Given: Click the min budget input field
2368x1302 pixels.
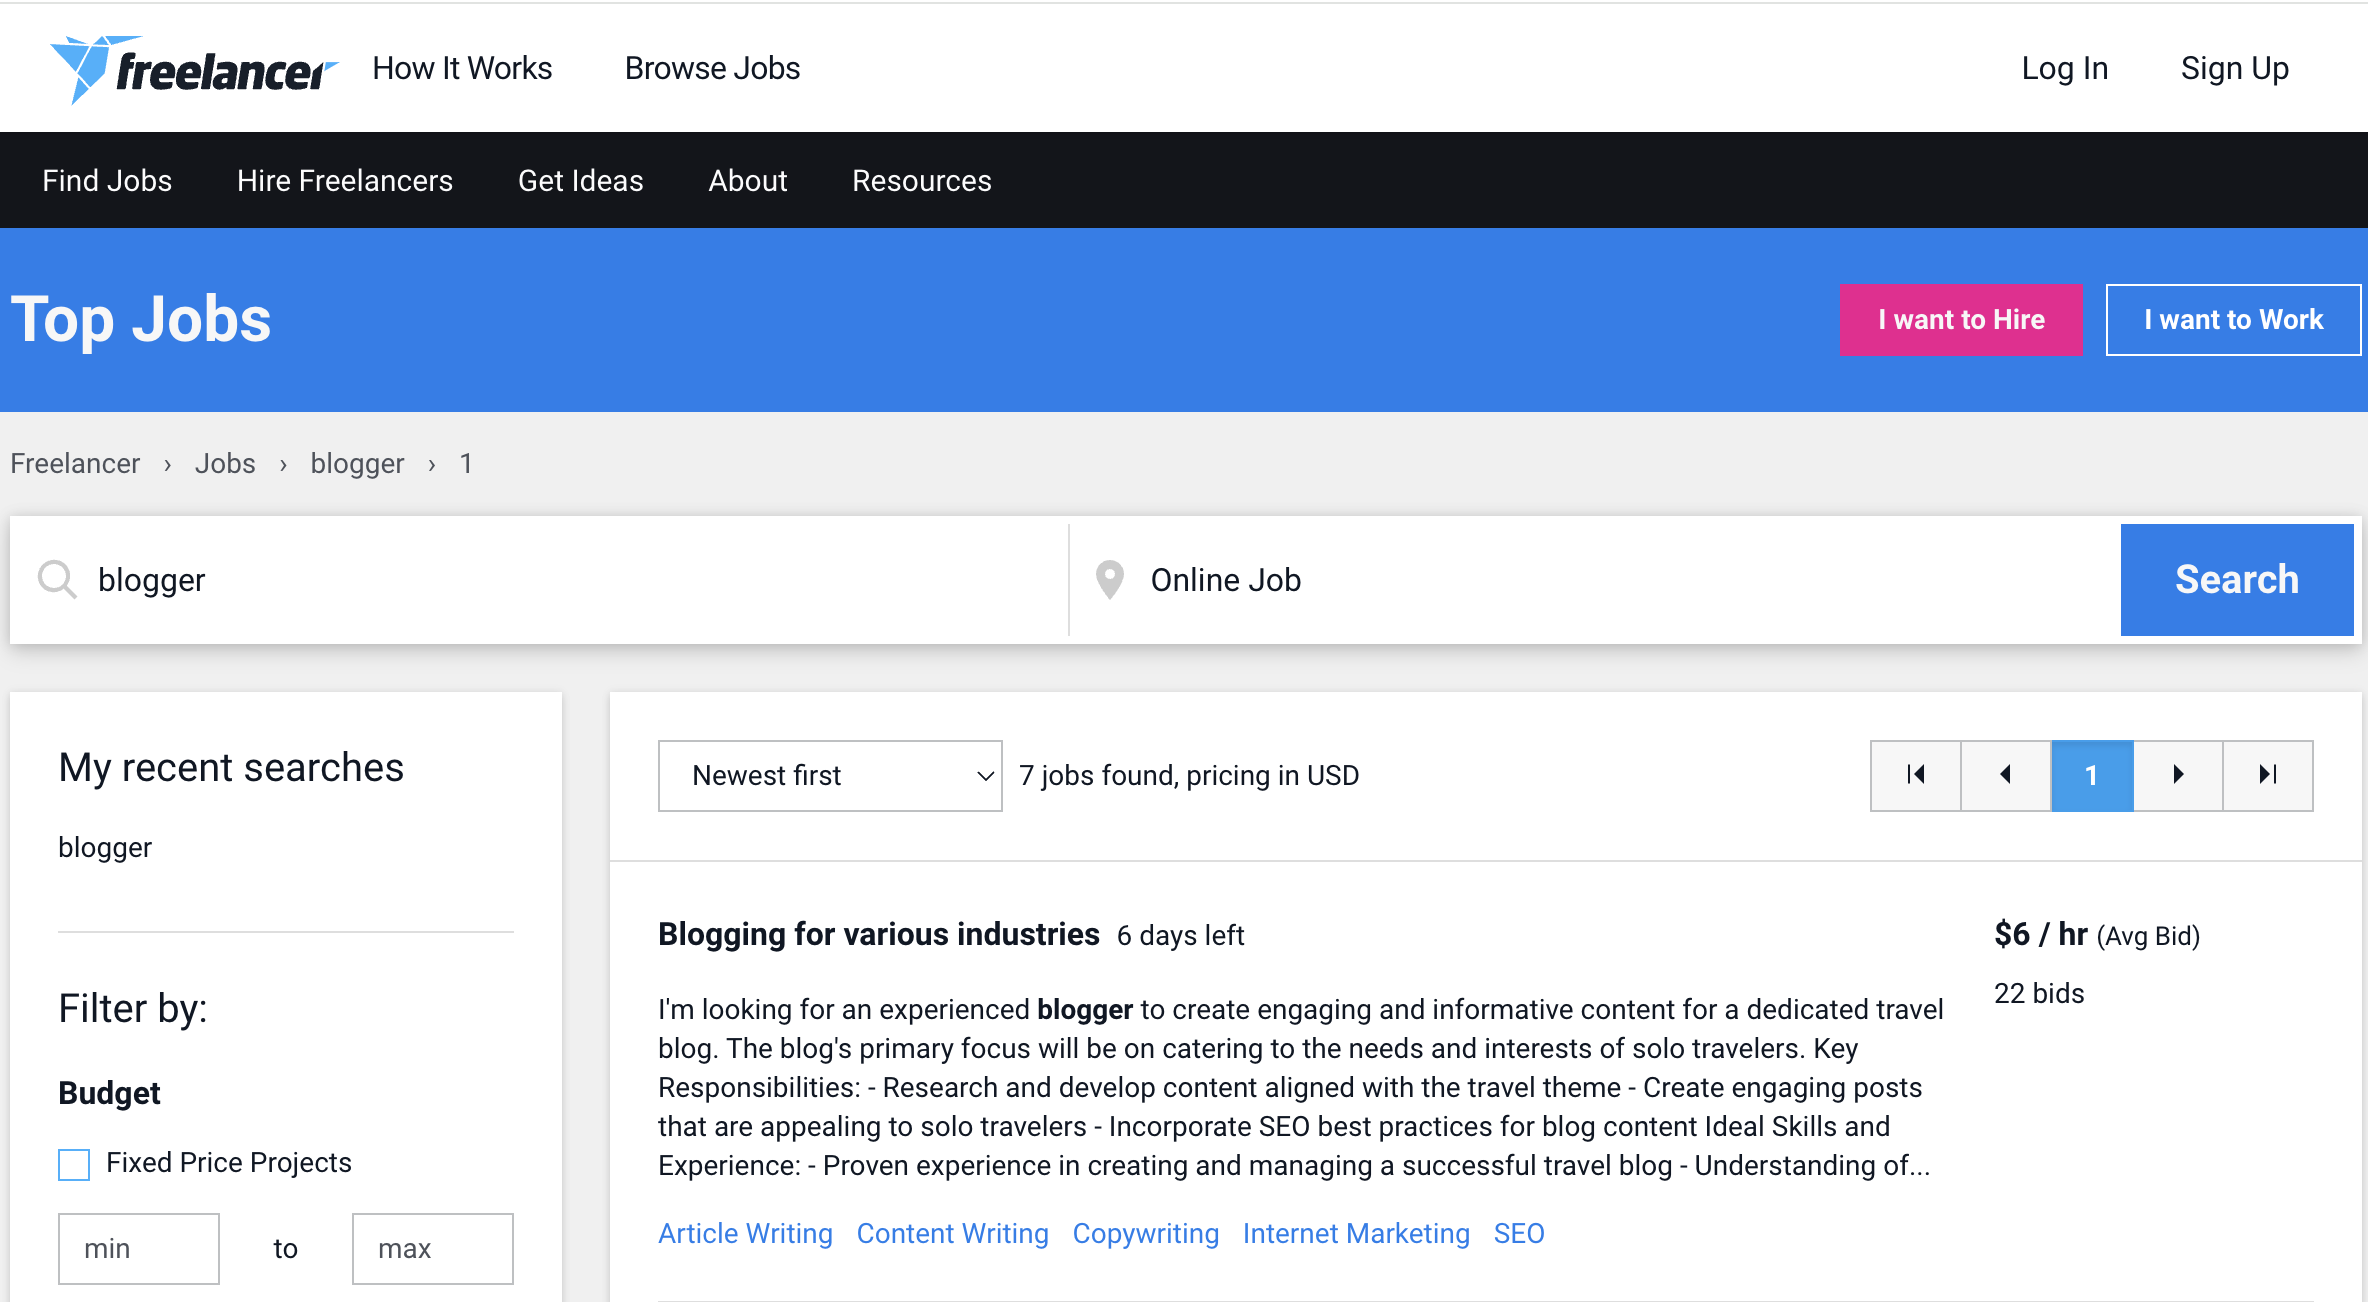Looking at the screenshot, I should pos(139,1248).
